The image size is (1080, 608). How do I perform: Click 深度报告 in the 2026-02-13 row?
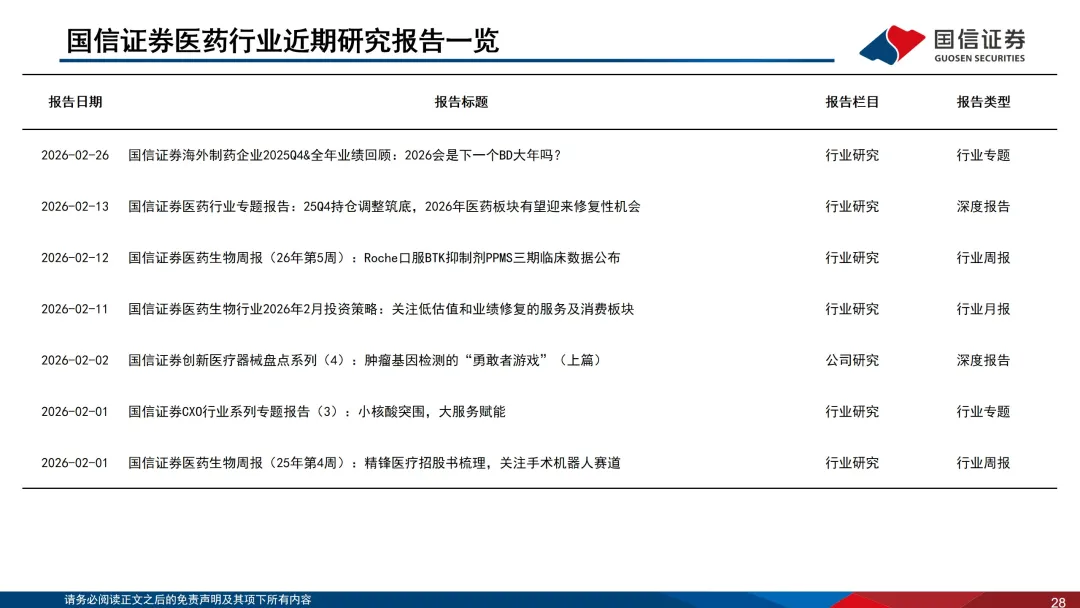[983, 207]
